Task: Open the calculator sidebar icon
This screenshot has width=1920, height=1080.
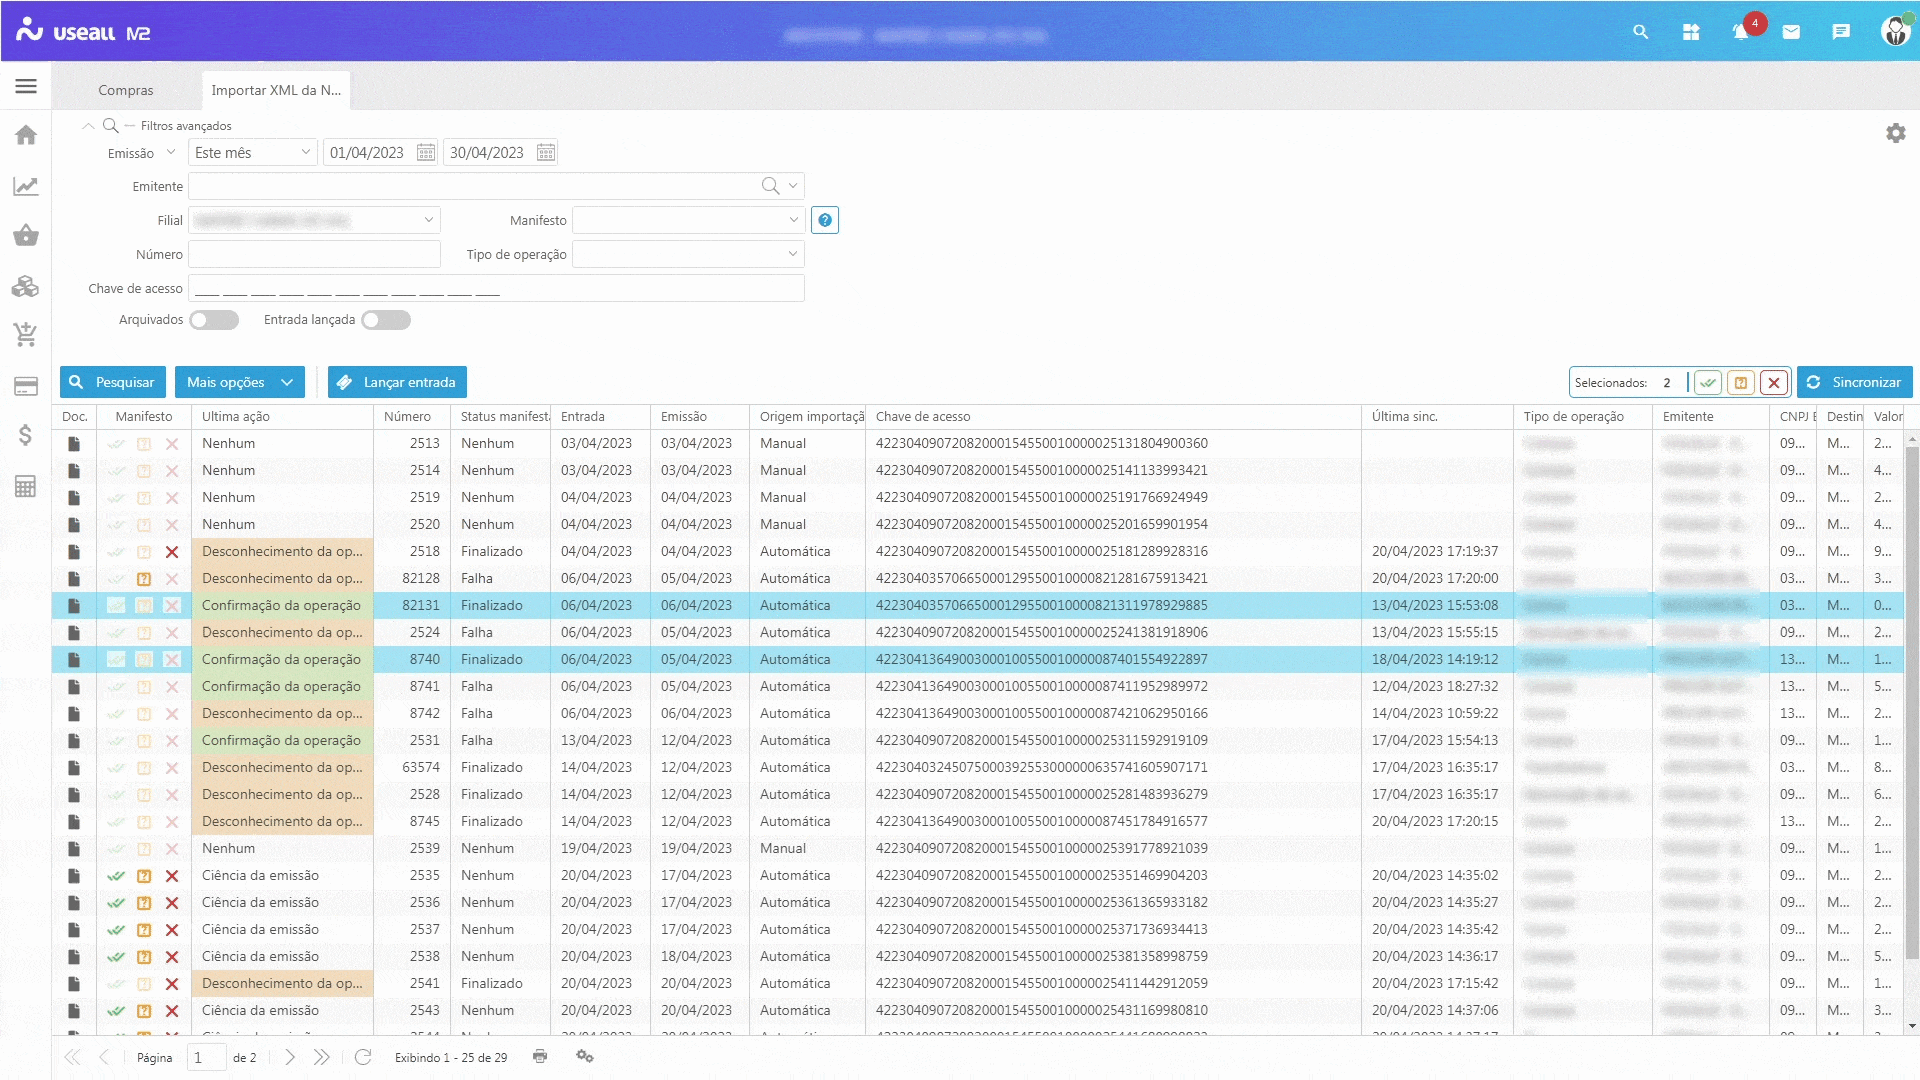Action: point(26,486)
